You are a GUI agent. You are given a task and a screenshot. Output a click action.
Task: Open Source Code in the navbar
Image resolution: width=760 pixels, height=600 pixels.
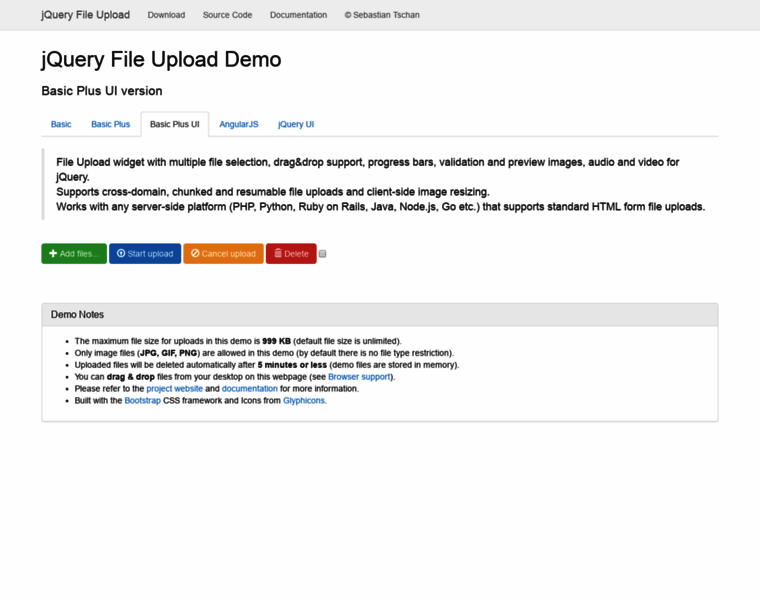pos(227,15)
